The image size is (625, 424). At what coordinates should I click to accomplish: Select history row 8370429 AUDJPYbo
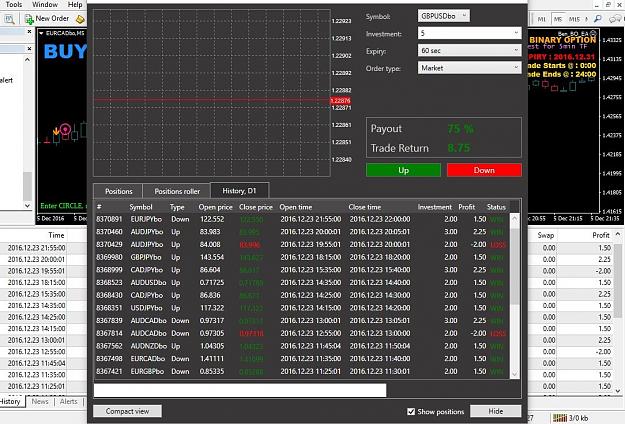[x=301, y=245]
